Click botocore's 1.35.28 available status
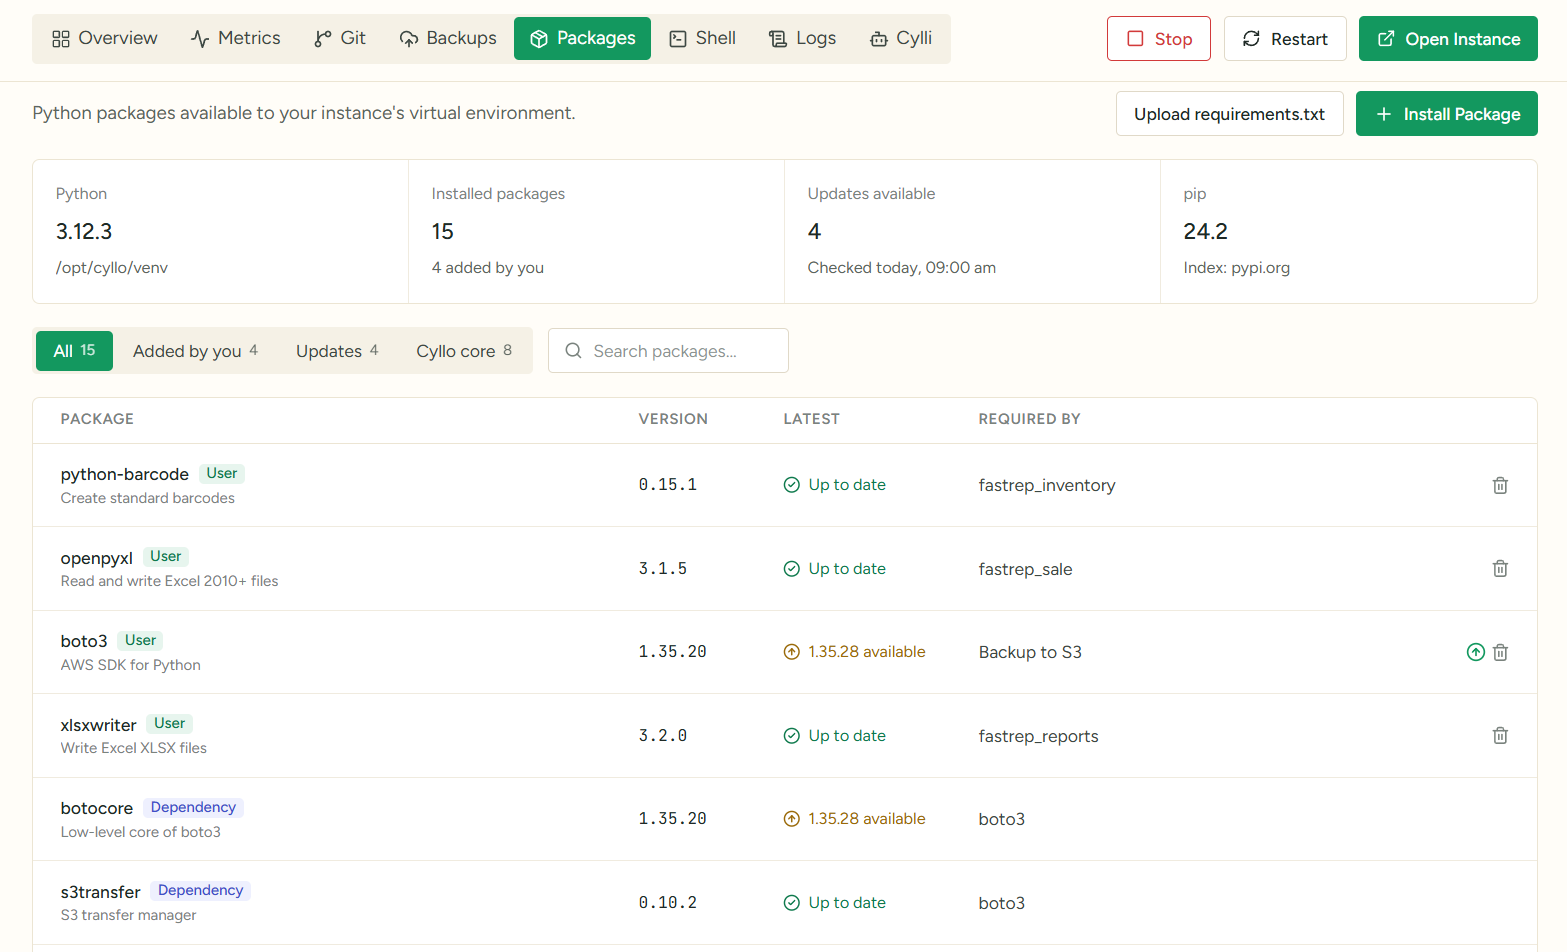This screenshot has width=1567, height=952. [x=855, y=819]
